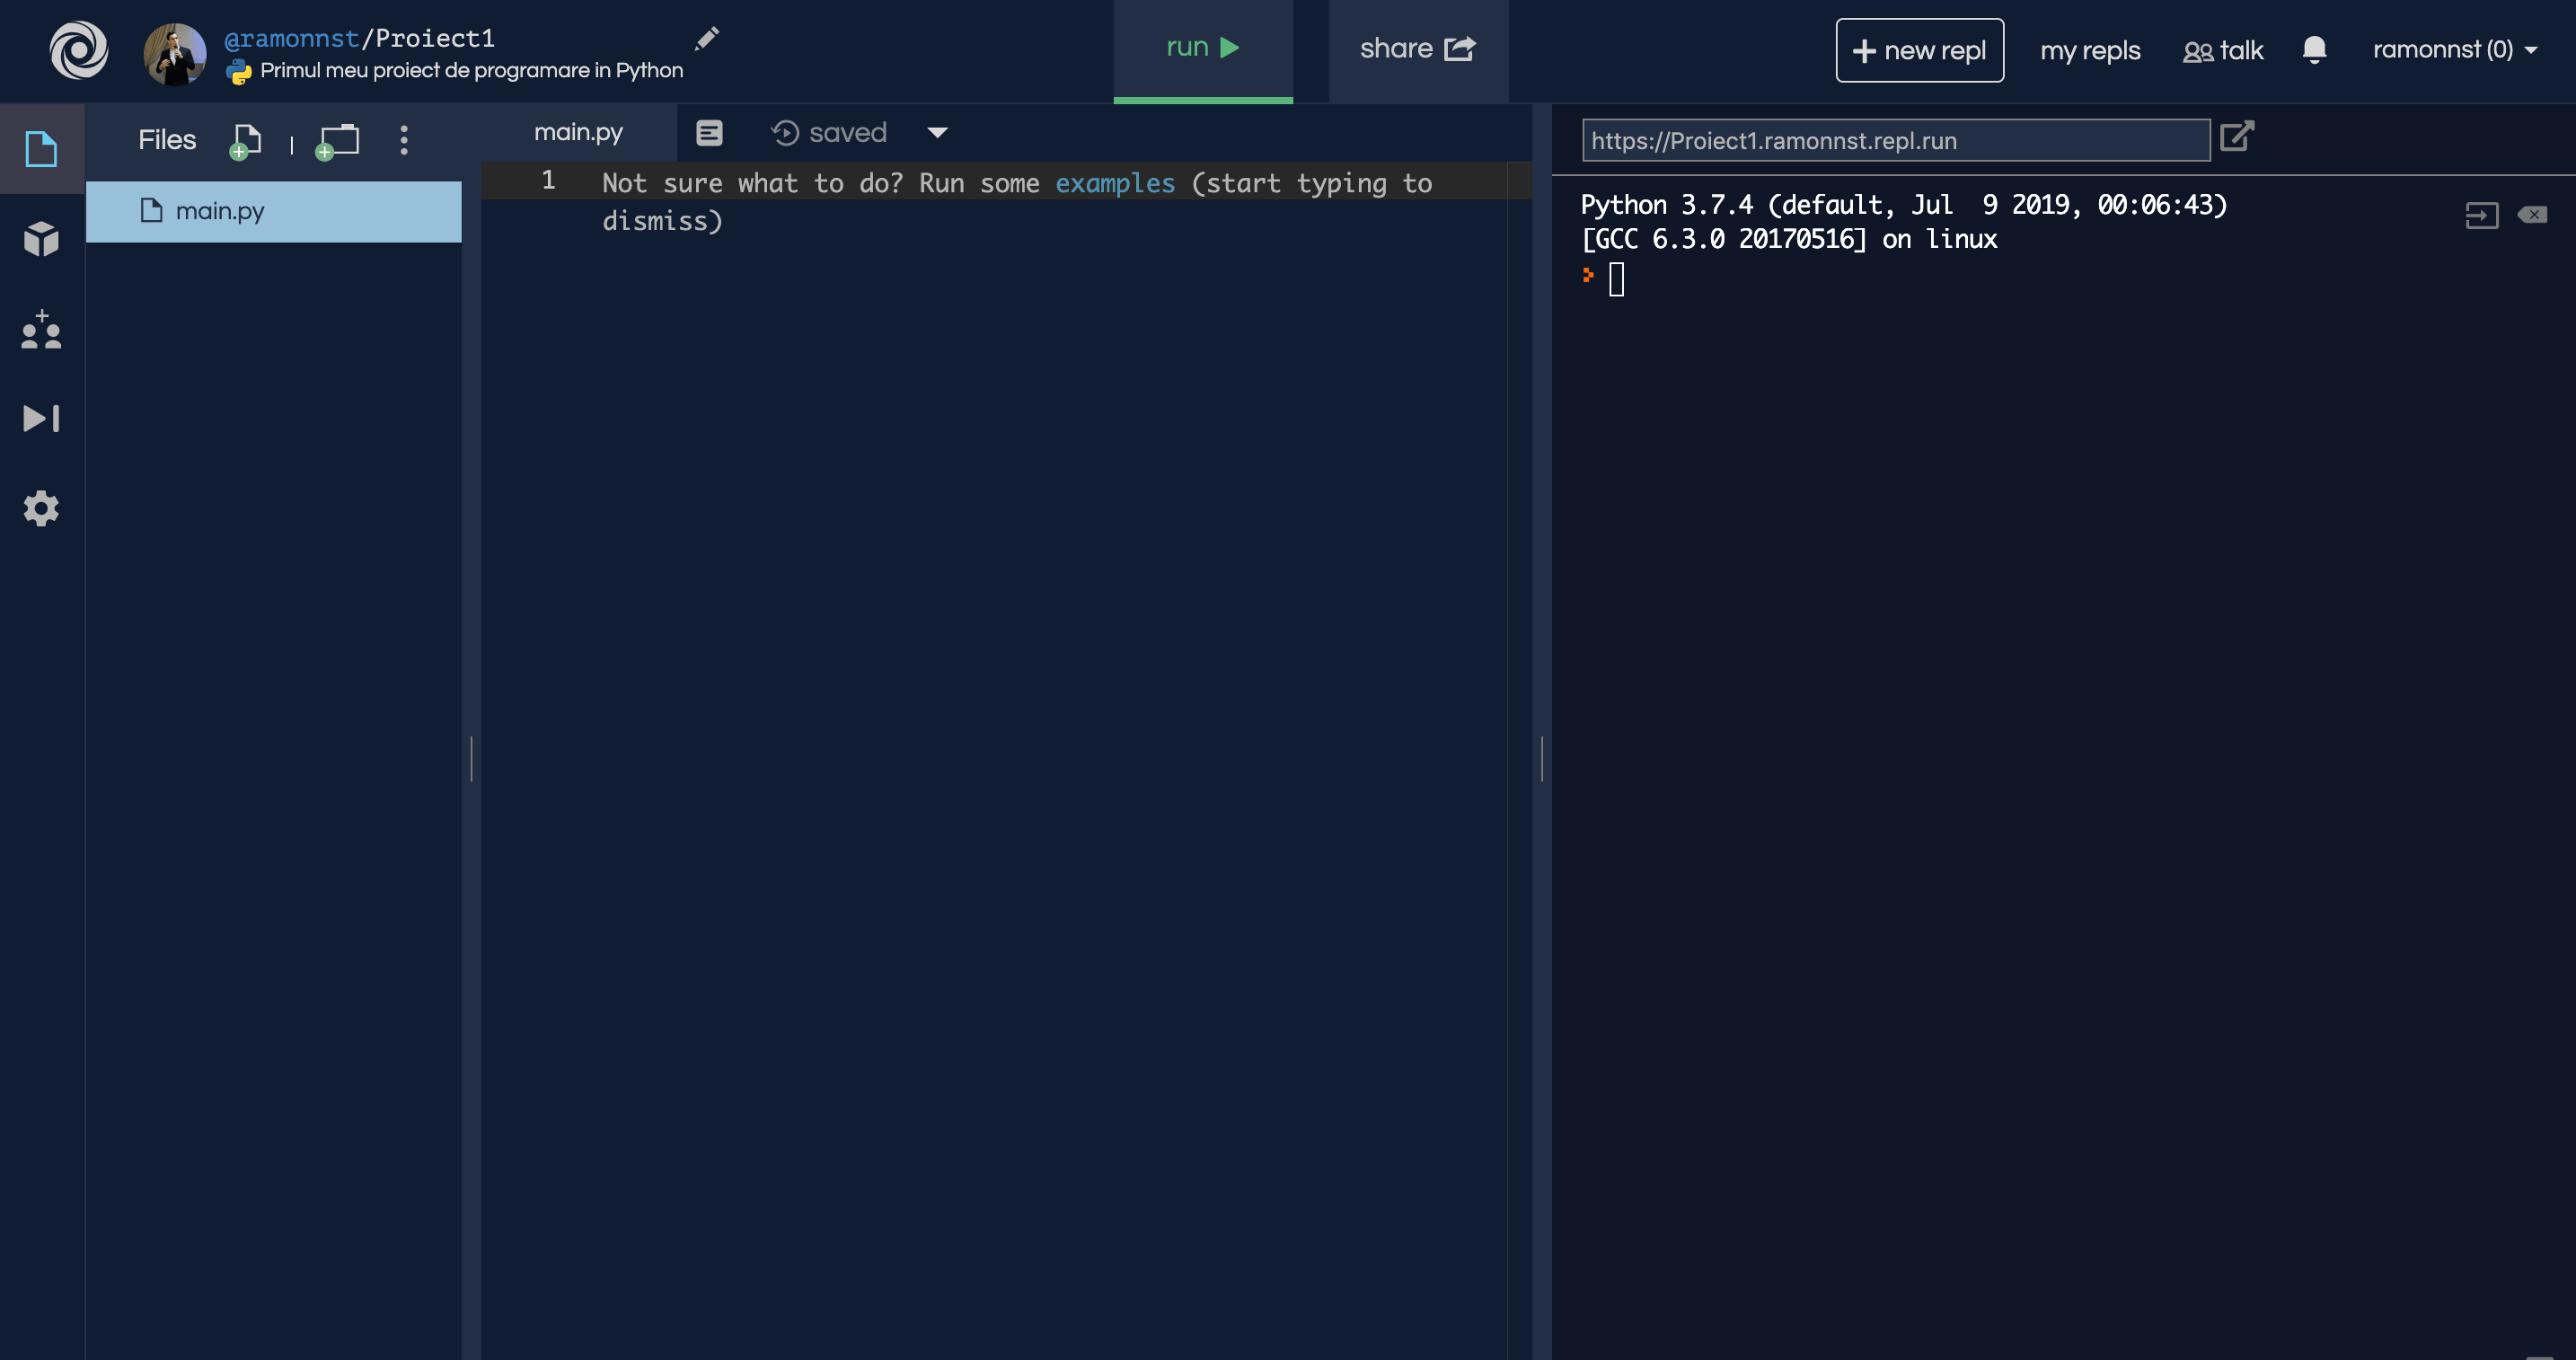The height and width of the screenshot is (1360, 2576).
Task: Click the description 'Primul meu proiect de programare in Python'
Action: pos(471,71)
